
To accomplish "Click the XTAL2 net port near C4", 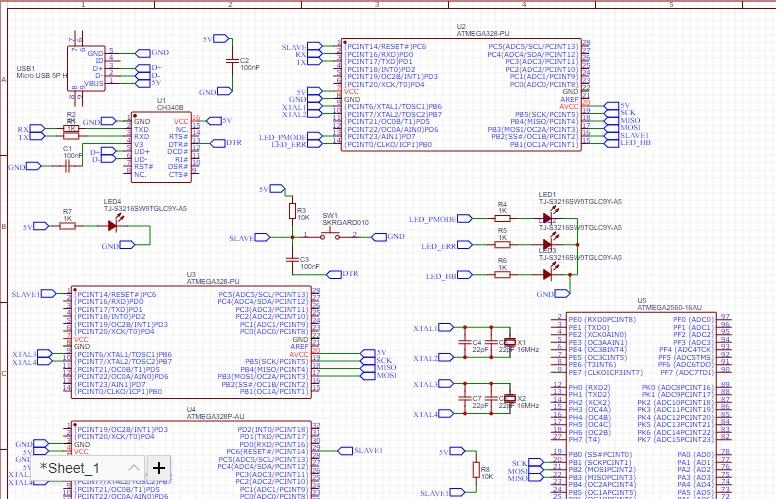I will tap(446, 357).
